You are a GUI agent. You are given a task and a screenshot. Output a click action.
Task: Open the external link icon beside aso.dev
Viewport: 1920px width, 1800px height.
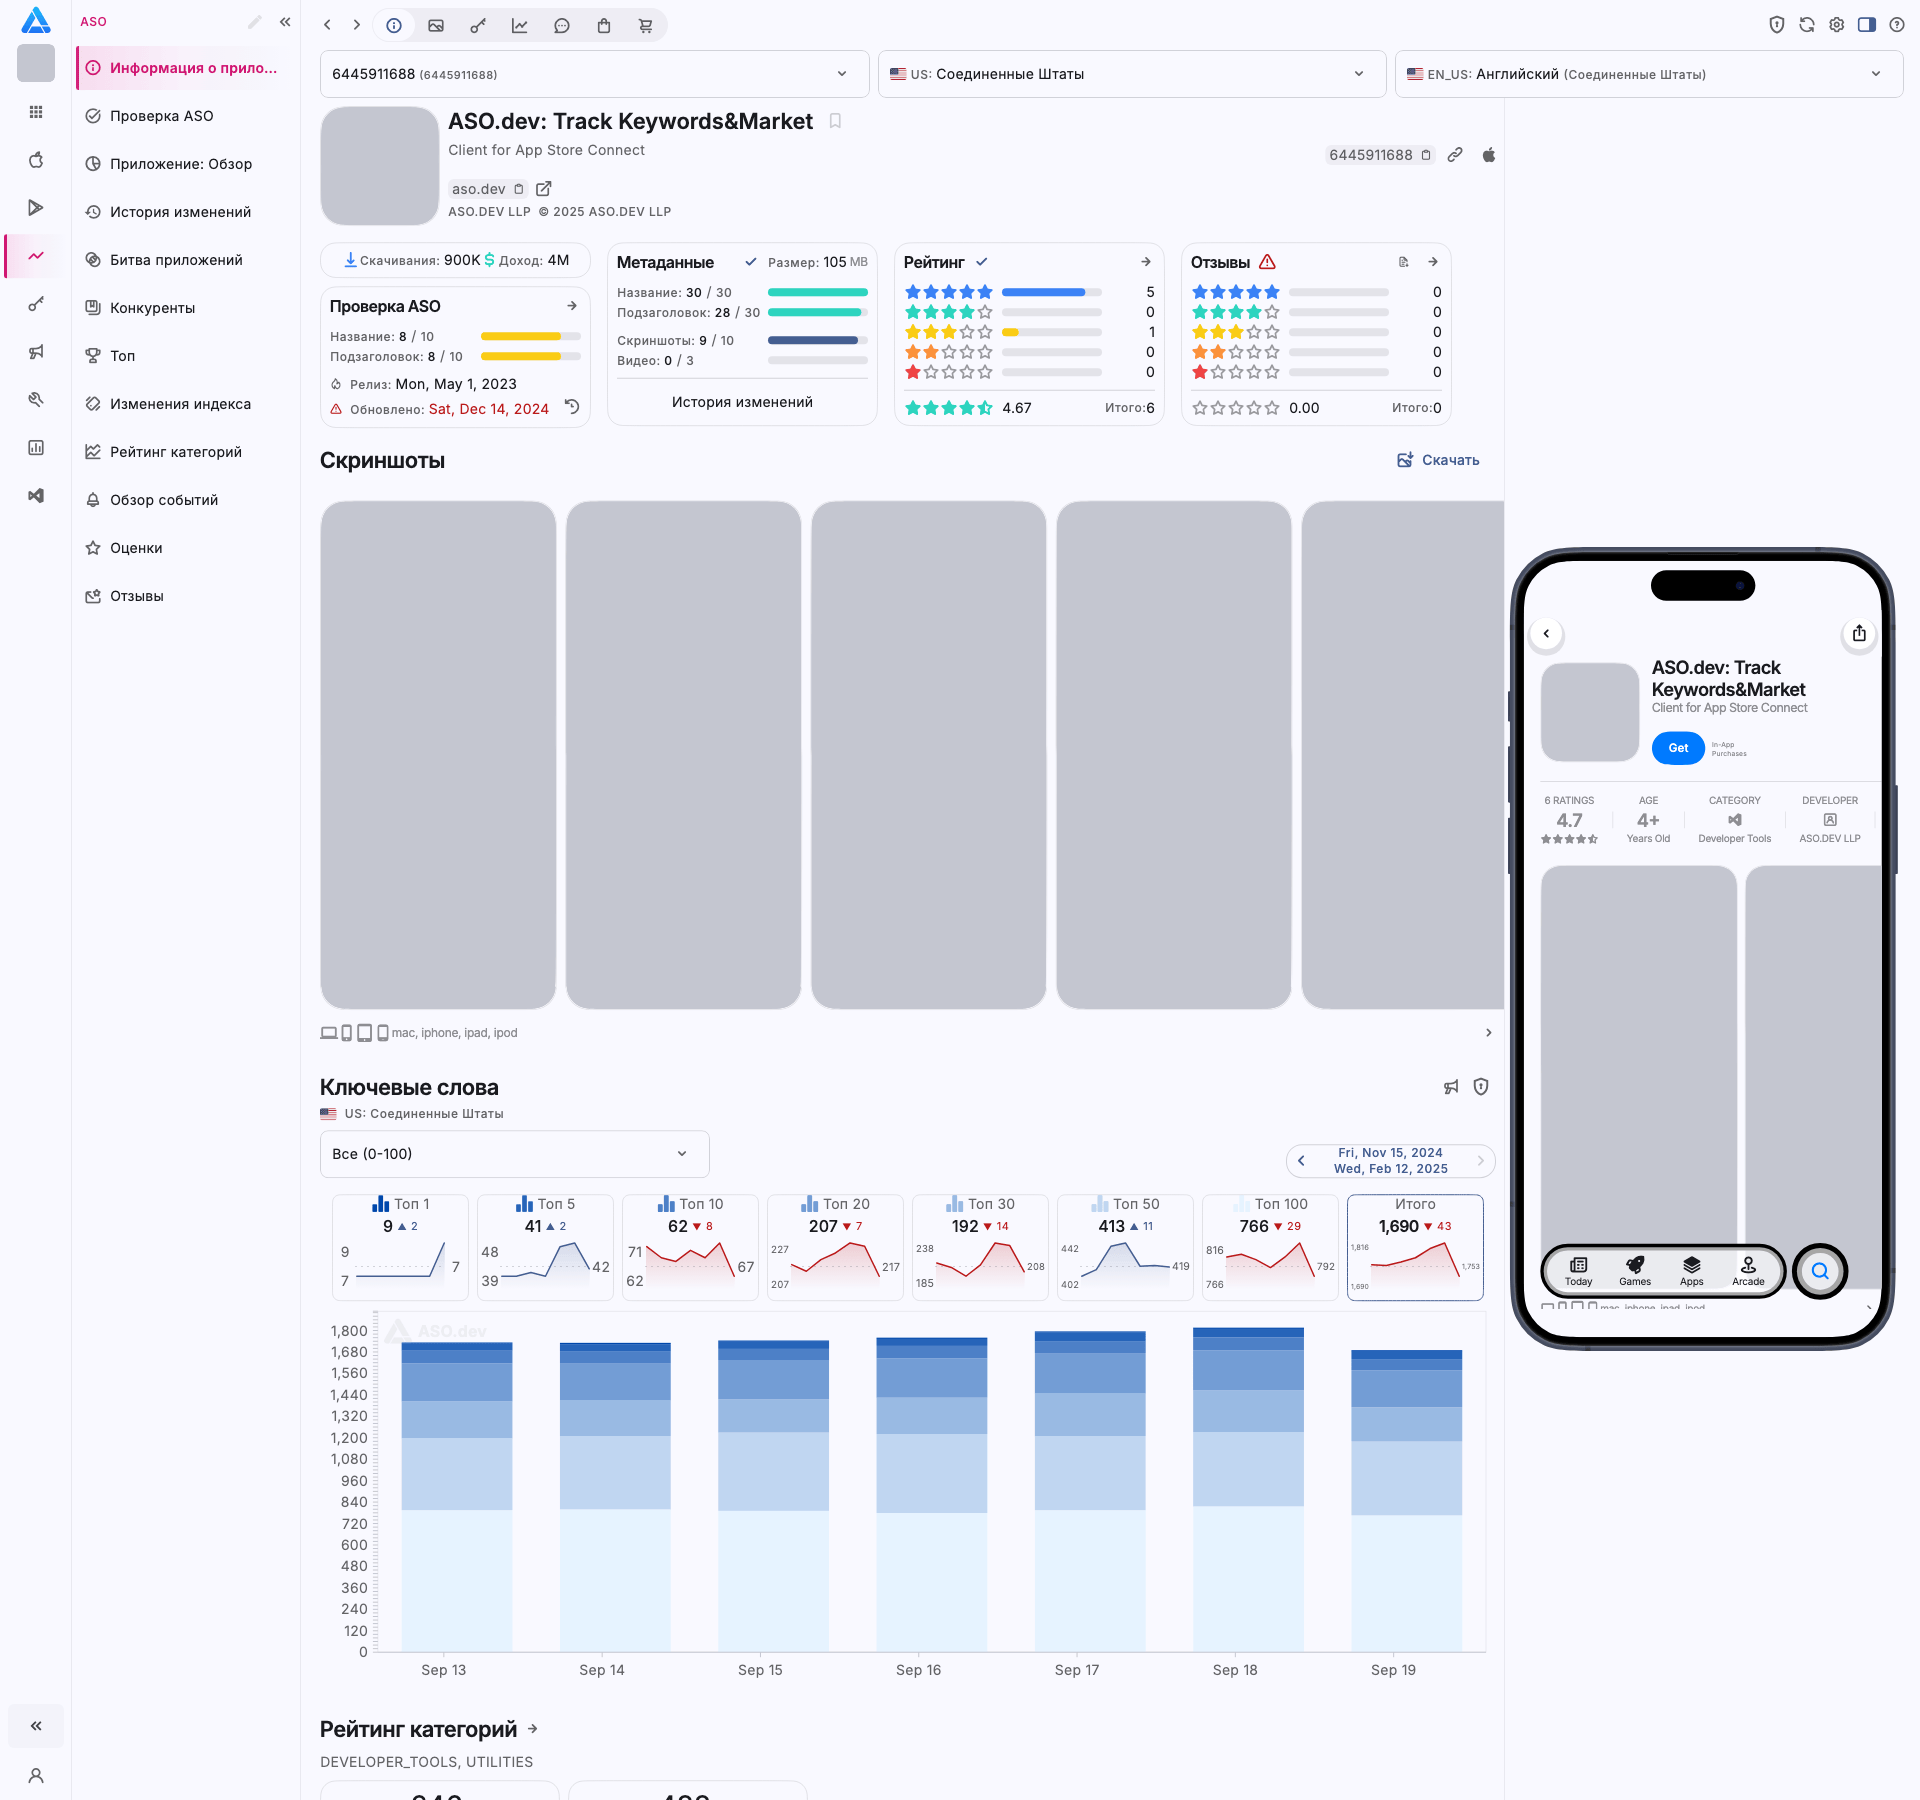pyautogui.click(x=544, y=189)
